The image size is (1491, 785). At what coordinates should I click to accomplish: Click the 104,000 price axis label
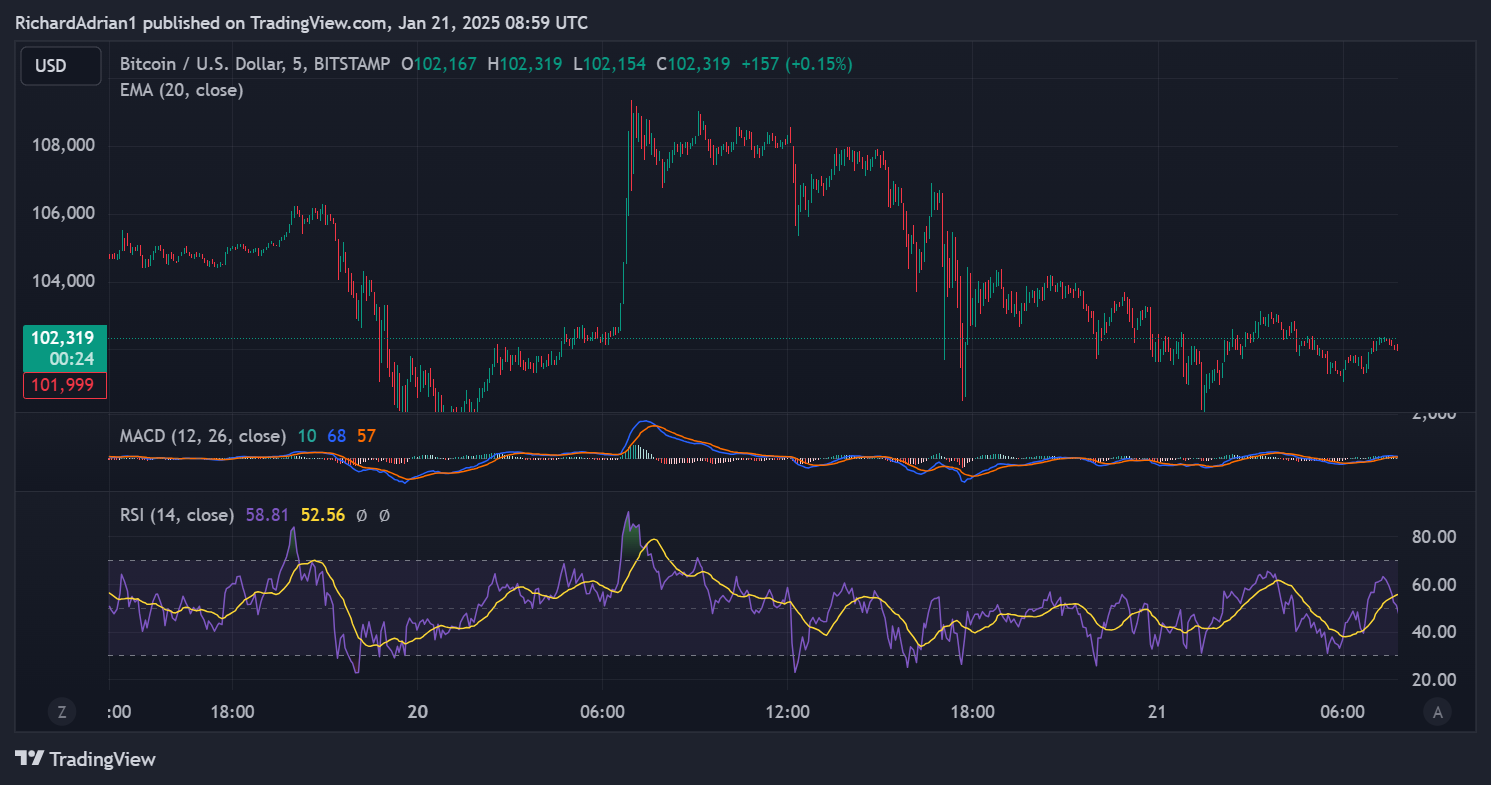[65, 281]
